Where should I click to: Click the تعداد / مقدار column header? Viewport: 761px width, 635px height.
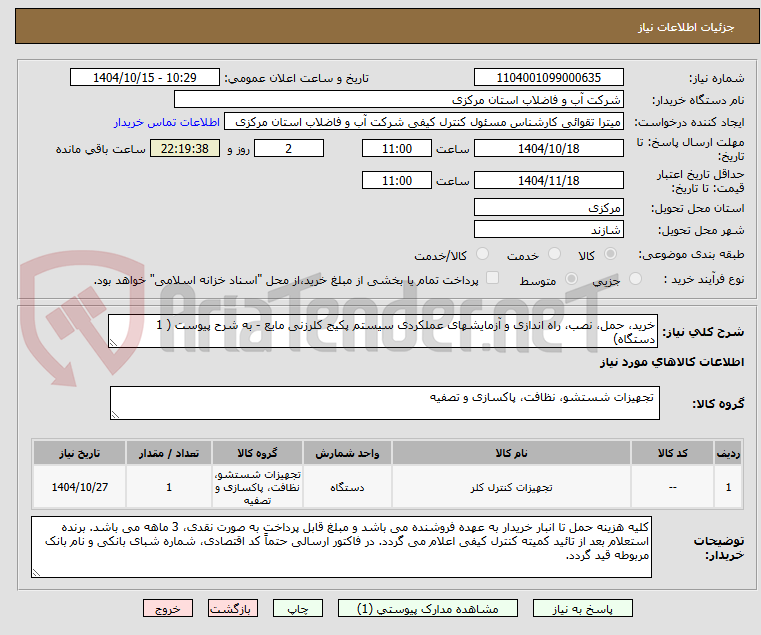[x=169, y=453]
